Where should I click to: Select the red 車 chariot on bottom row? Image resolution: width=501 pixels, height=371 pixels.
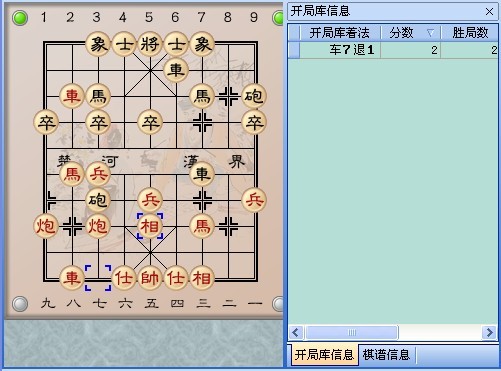(72, 278)
